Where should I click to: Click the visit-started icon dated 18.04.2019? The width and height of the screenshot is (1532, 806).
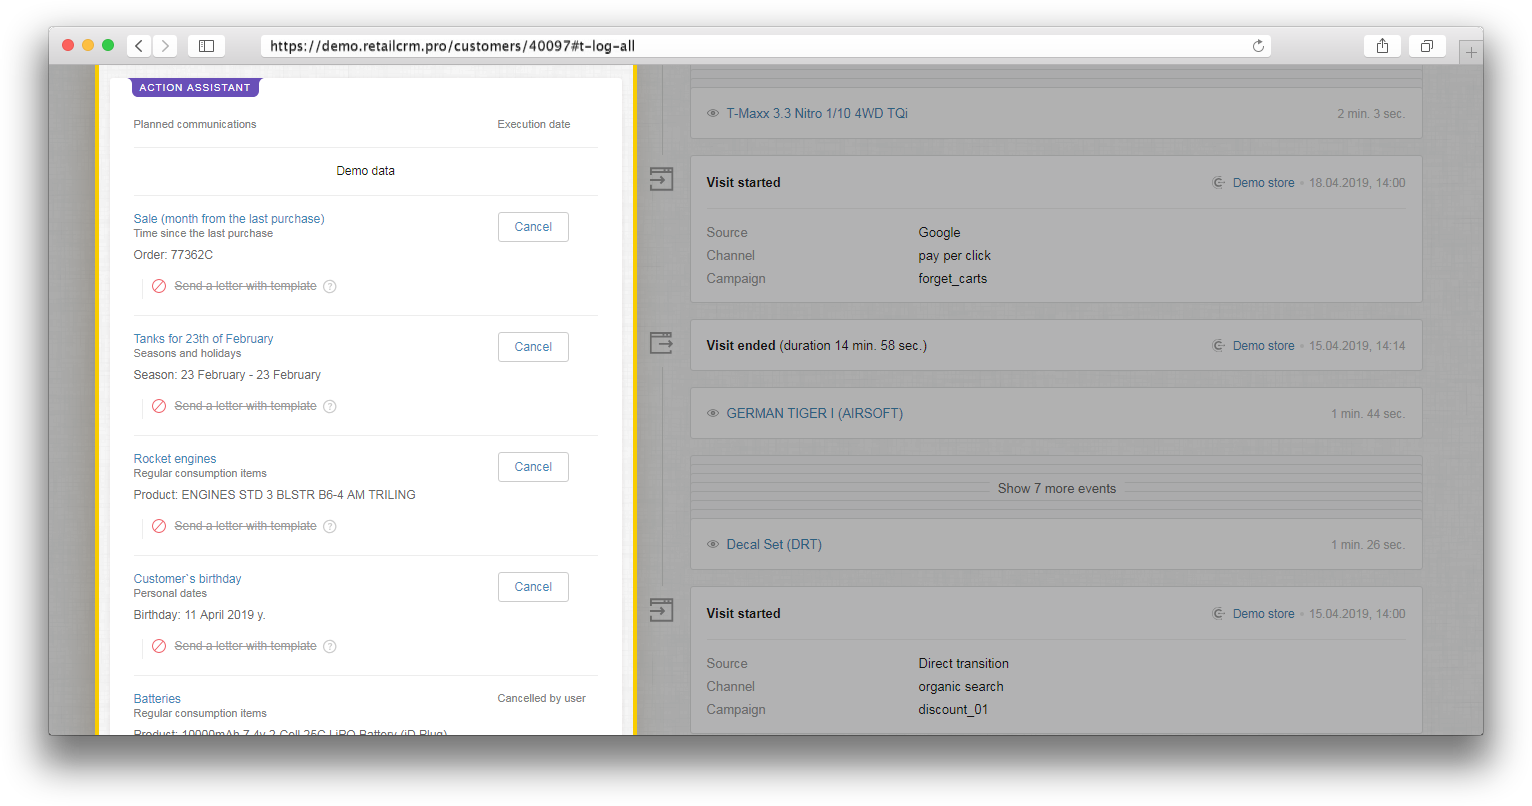pos(662,179)
